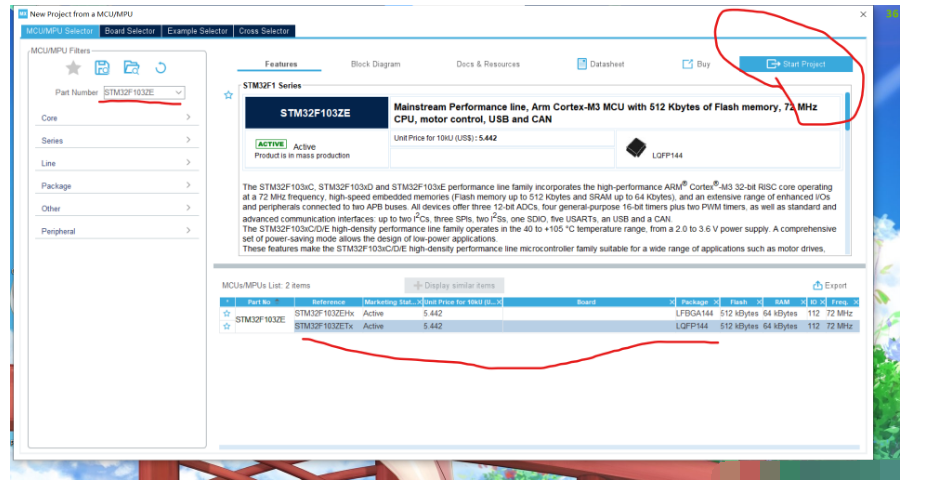The width and height of the screenshot is (930, 496).
Task: Switch to Board Selector tab
Action: (130, 31)
